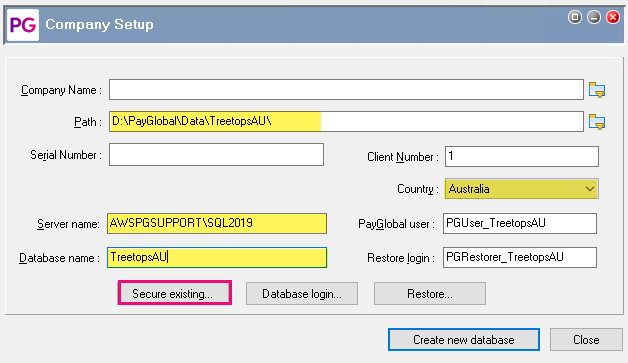Image resolution: width=628 pixels, height=363 pixels.
Task: Focus the Company Name input field
Action: click(x=346, y=89)
